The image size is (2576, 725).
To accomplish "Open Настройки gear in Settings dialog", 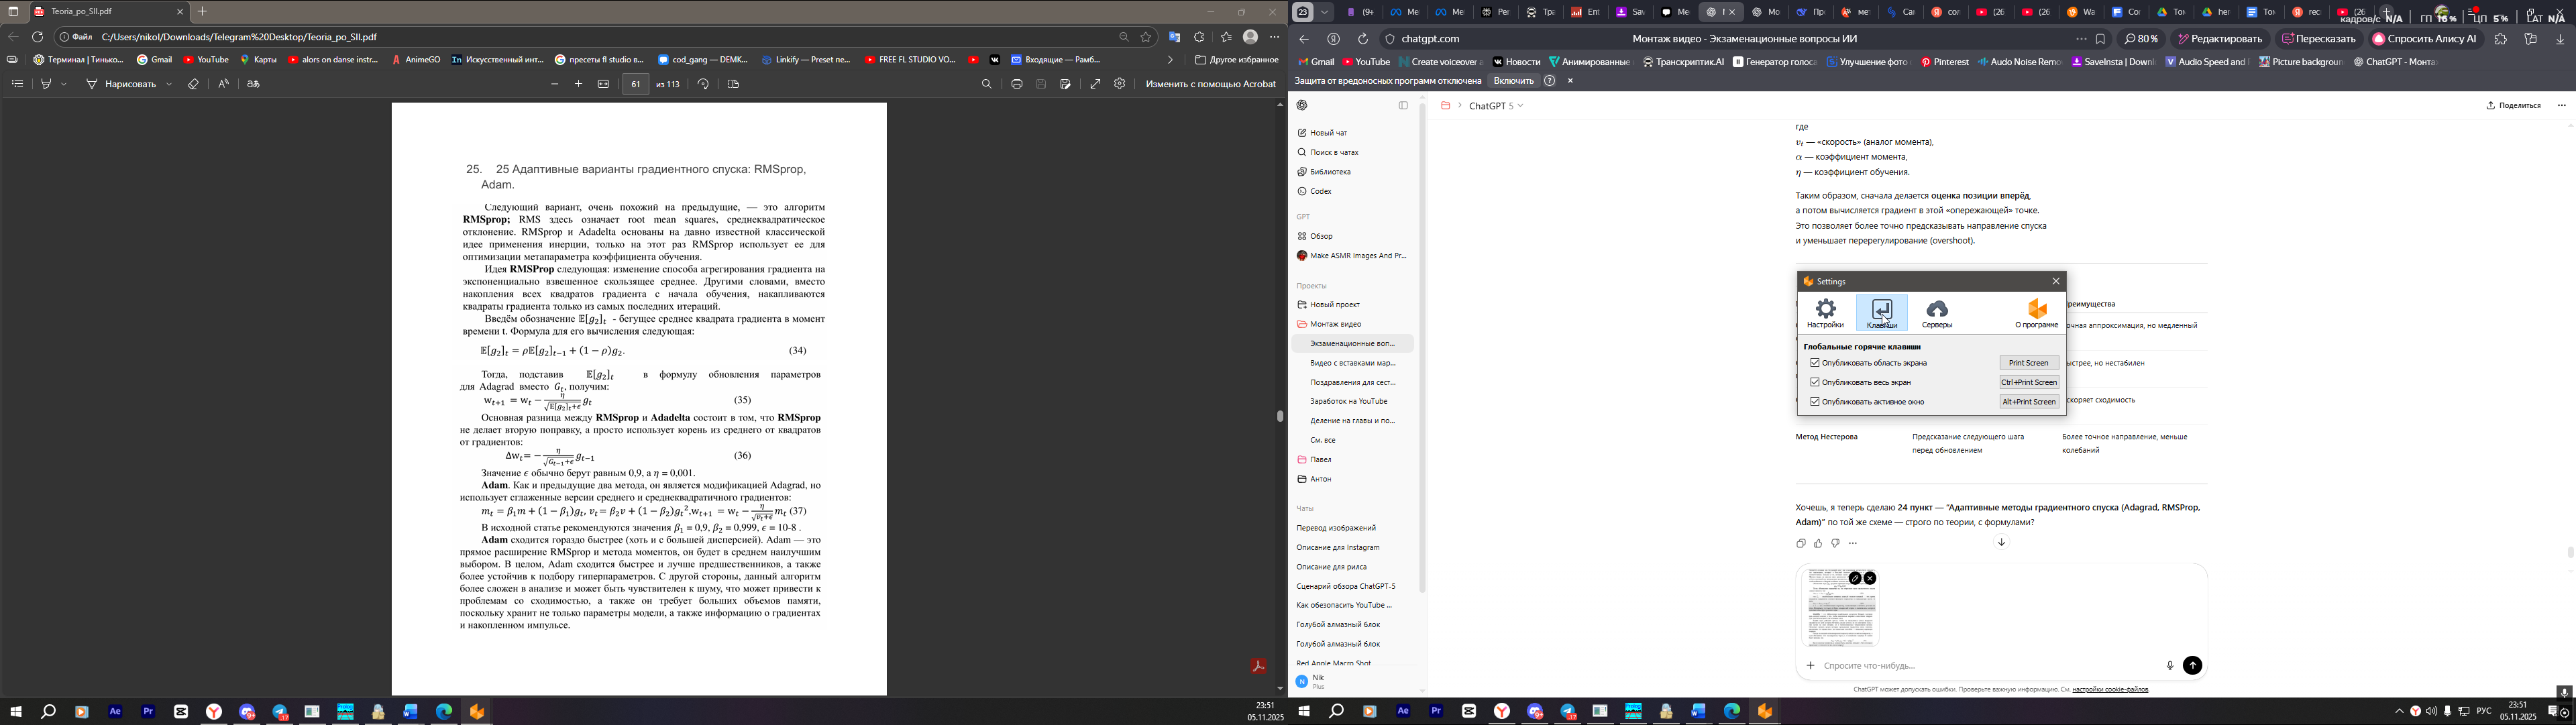I will [x=1825, y=312].
